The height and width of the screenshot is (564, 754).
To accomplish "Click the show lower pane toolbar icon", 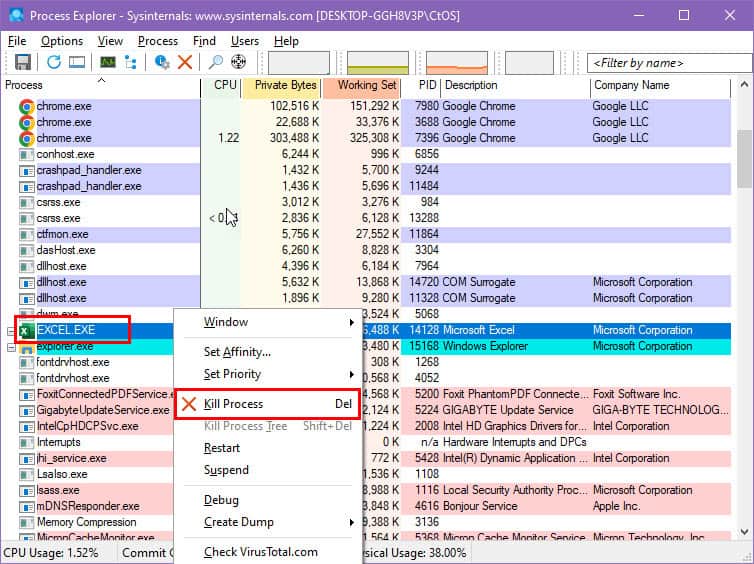I will pyautogui.click(x=77, y=62).
